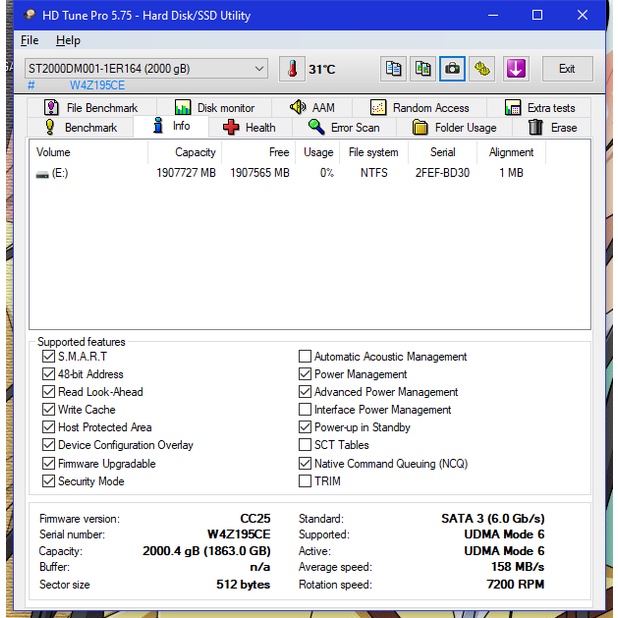The image size is (618, 618).
Task: Enable the Automatic Acoustic Management checkbox
Action: [305, 357]
